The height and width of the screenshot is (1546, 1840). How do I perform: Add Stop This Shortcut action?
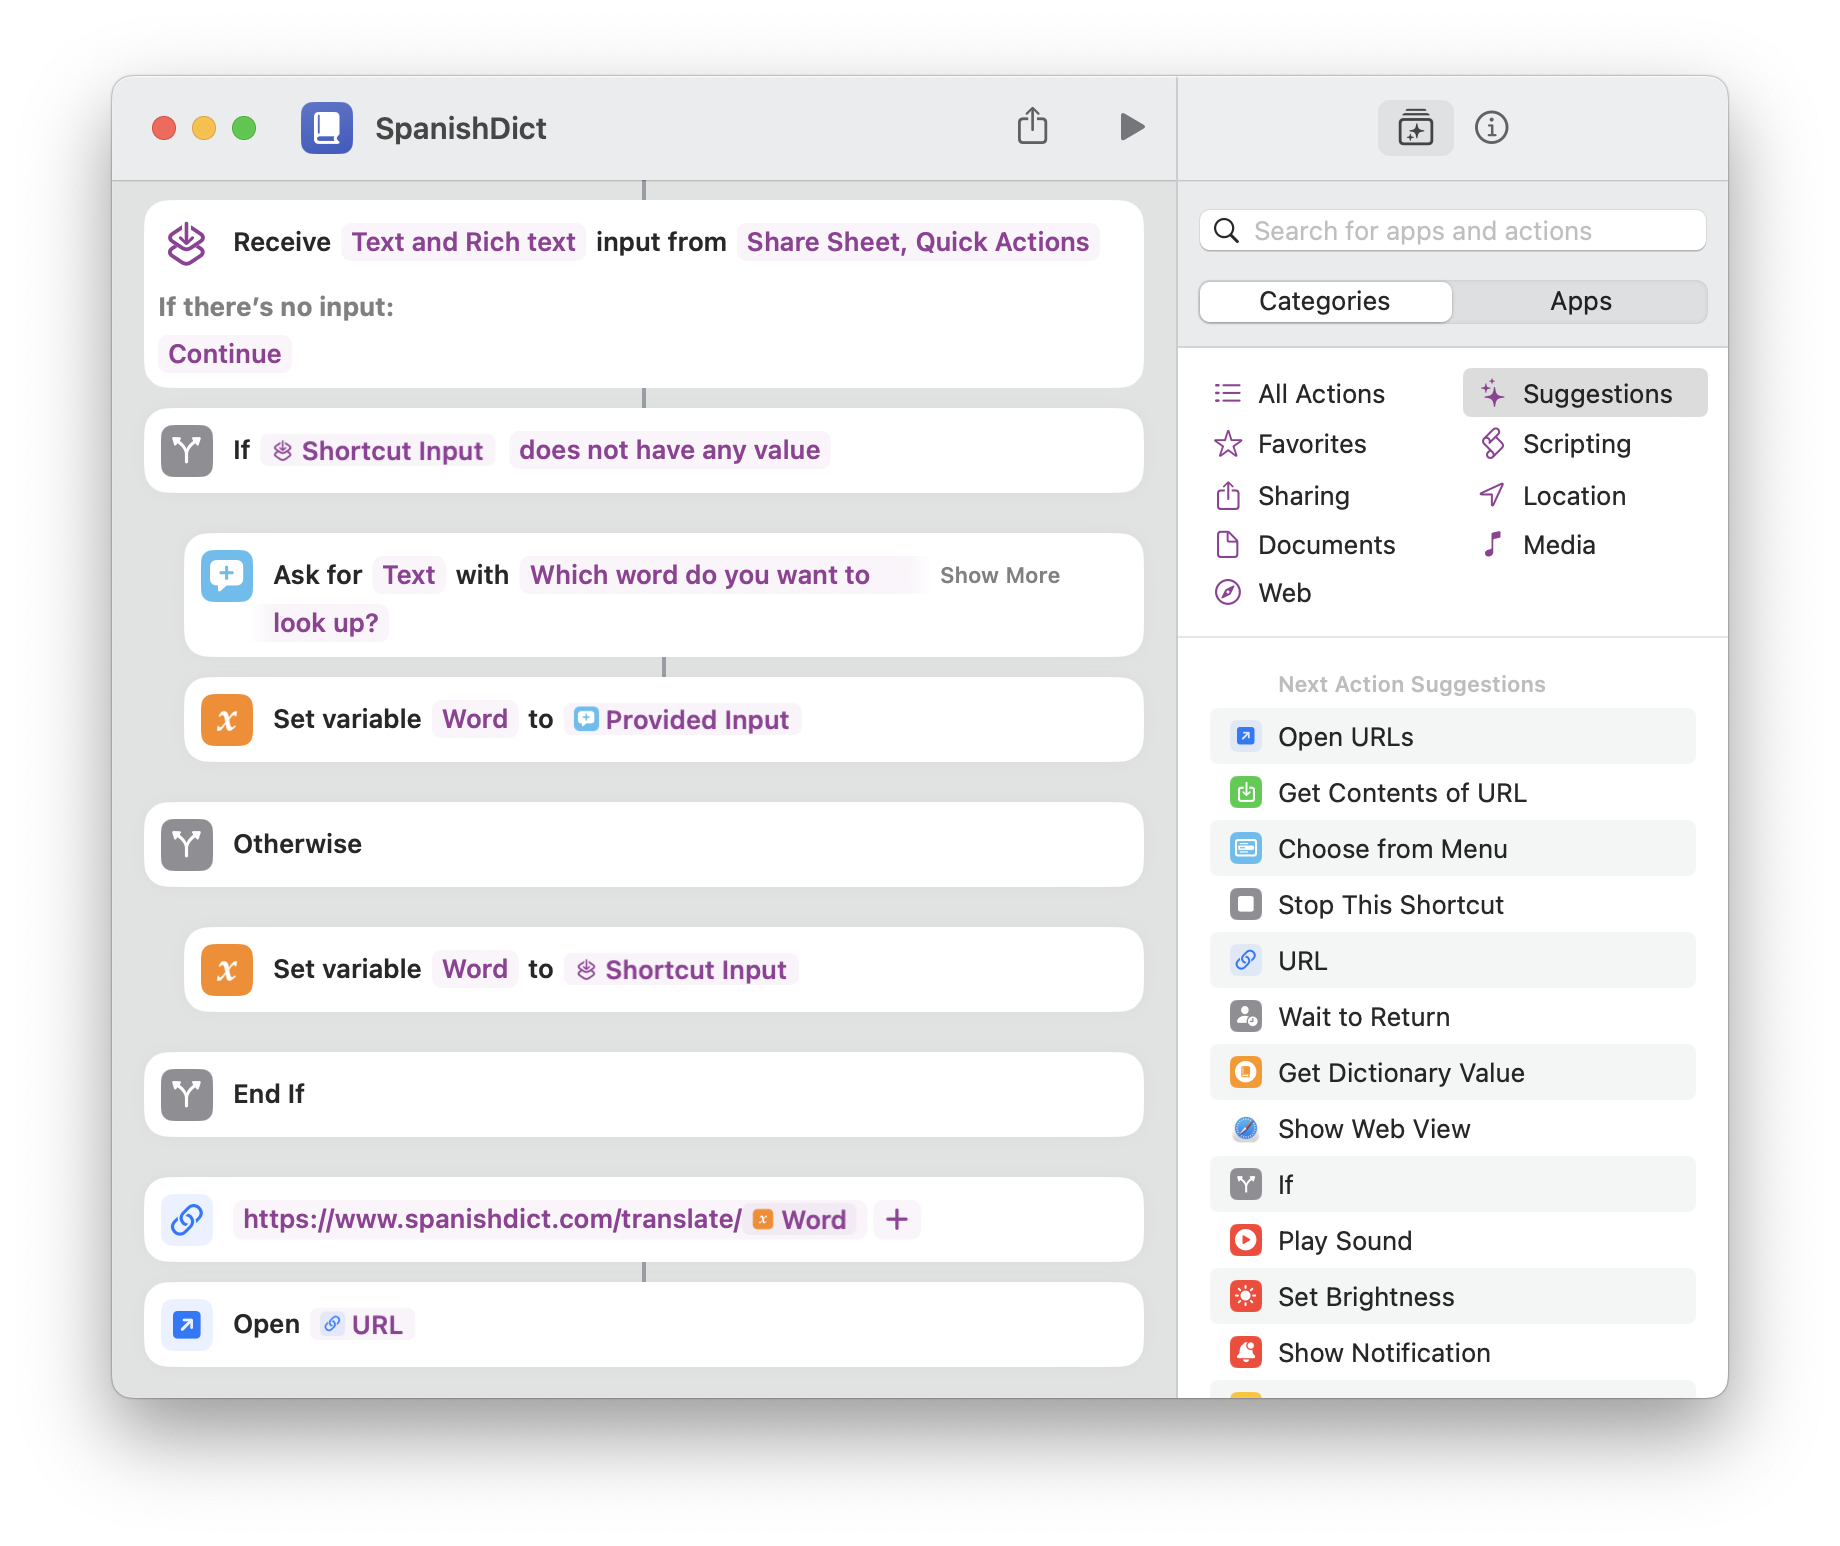click(x=1452, y=905)
